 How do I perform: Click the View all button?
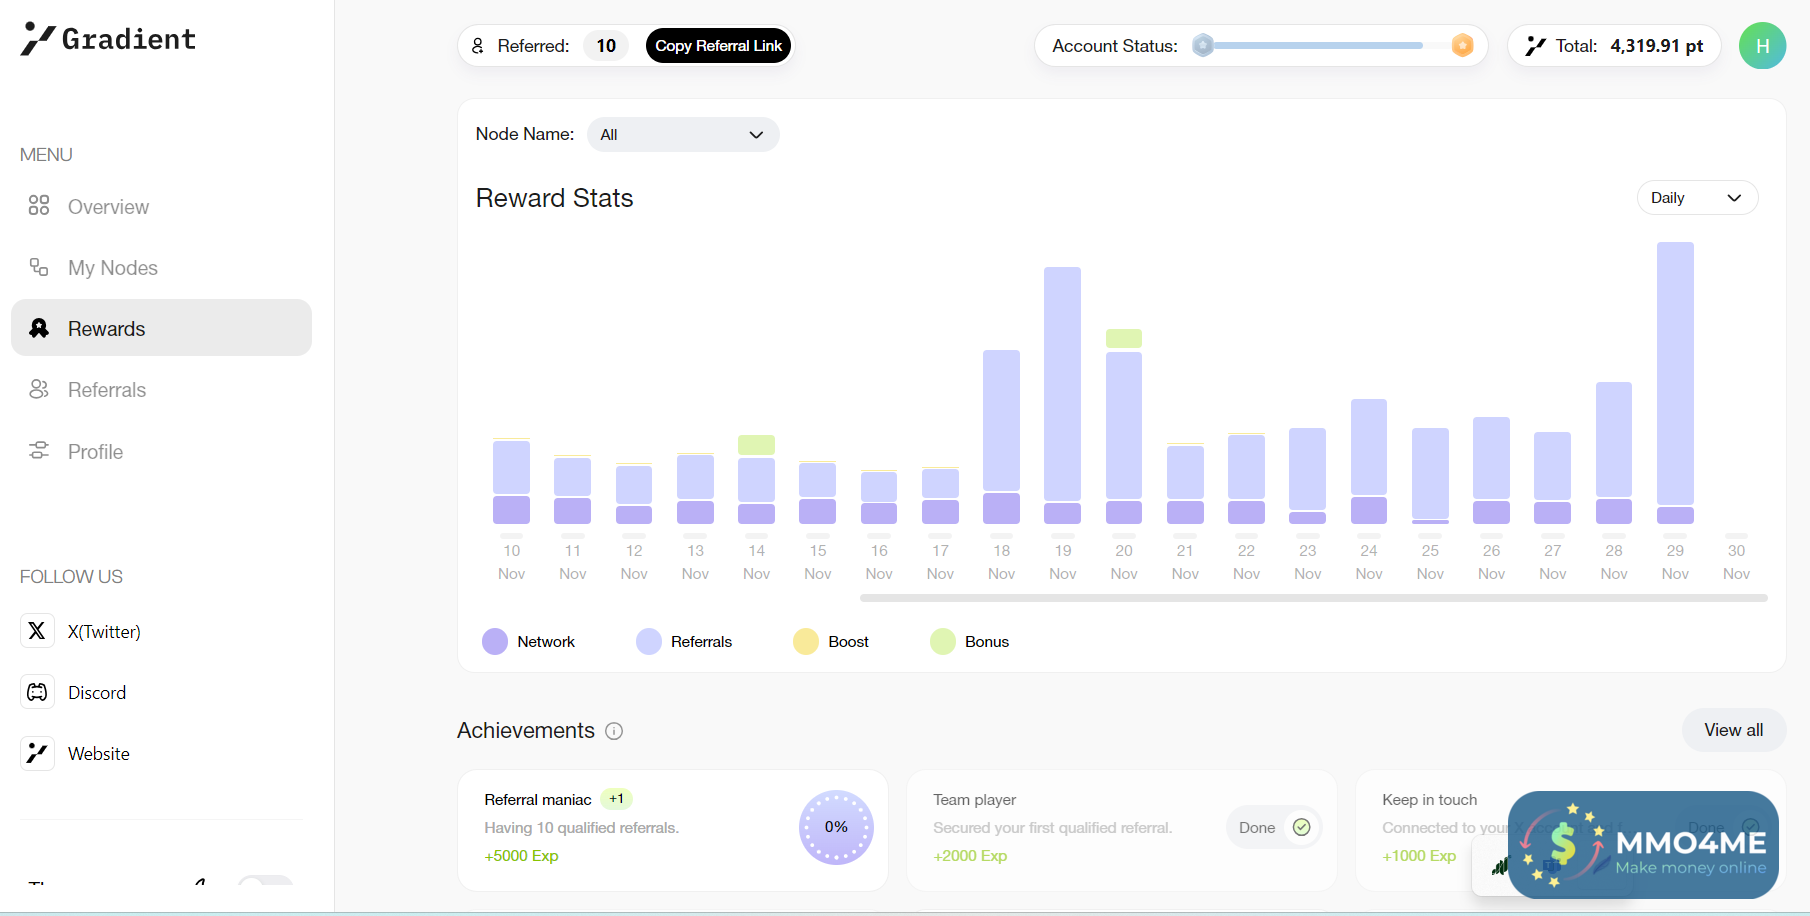click(1733, 730)
